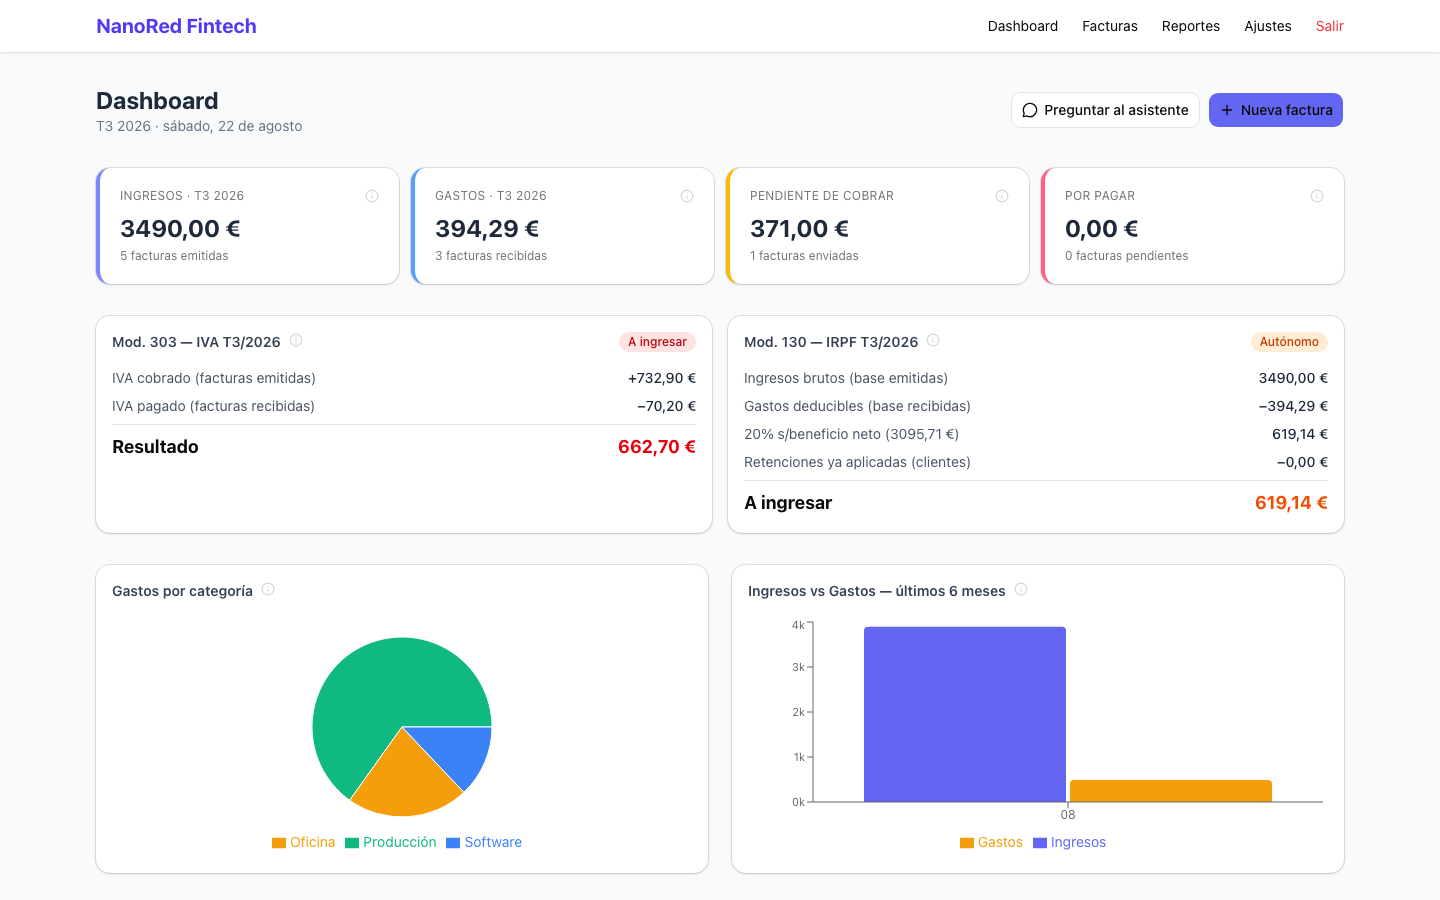
Task: Click info icon on Pendiente de cobrar card
Action: (1002, 196)
